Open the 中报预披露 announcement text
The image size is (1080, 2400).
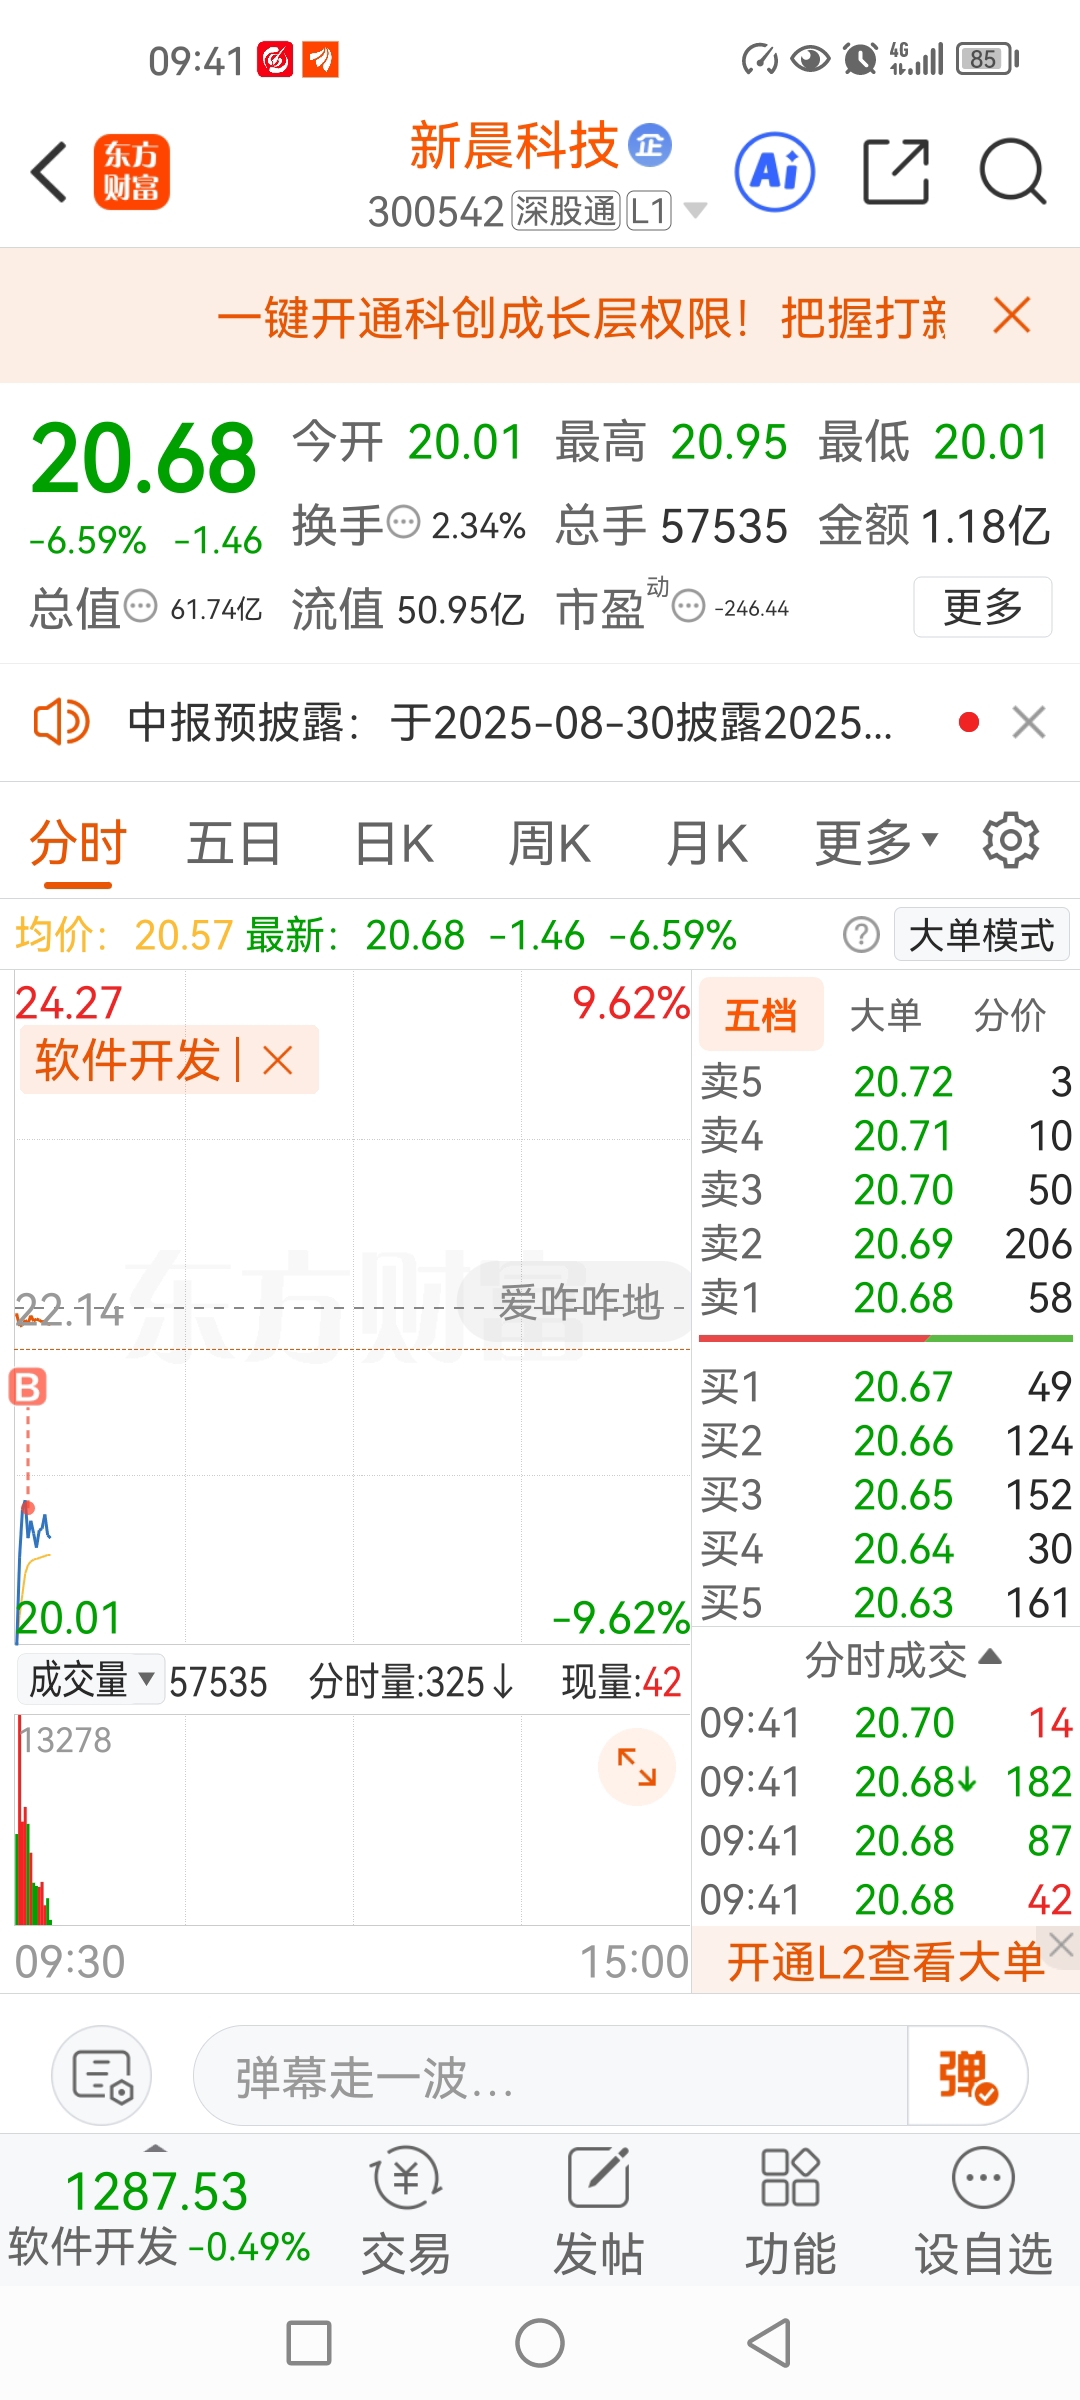[510, 722]
